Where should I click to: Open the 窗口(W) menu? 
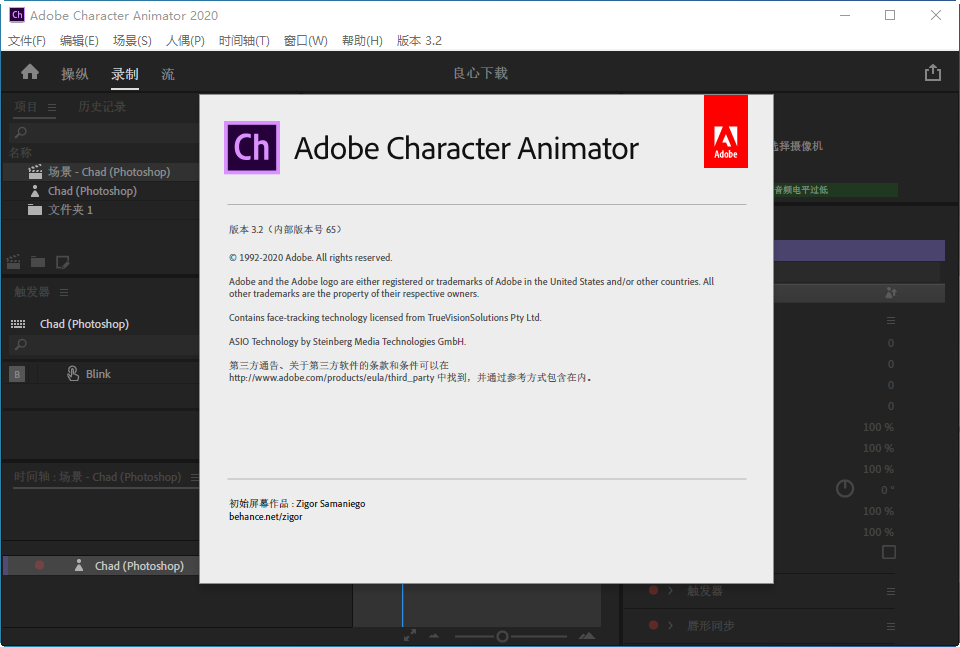(305, 41)
